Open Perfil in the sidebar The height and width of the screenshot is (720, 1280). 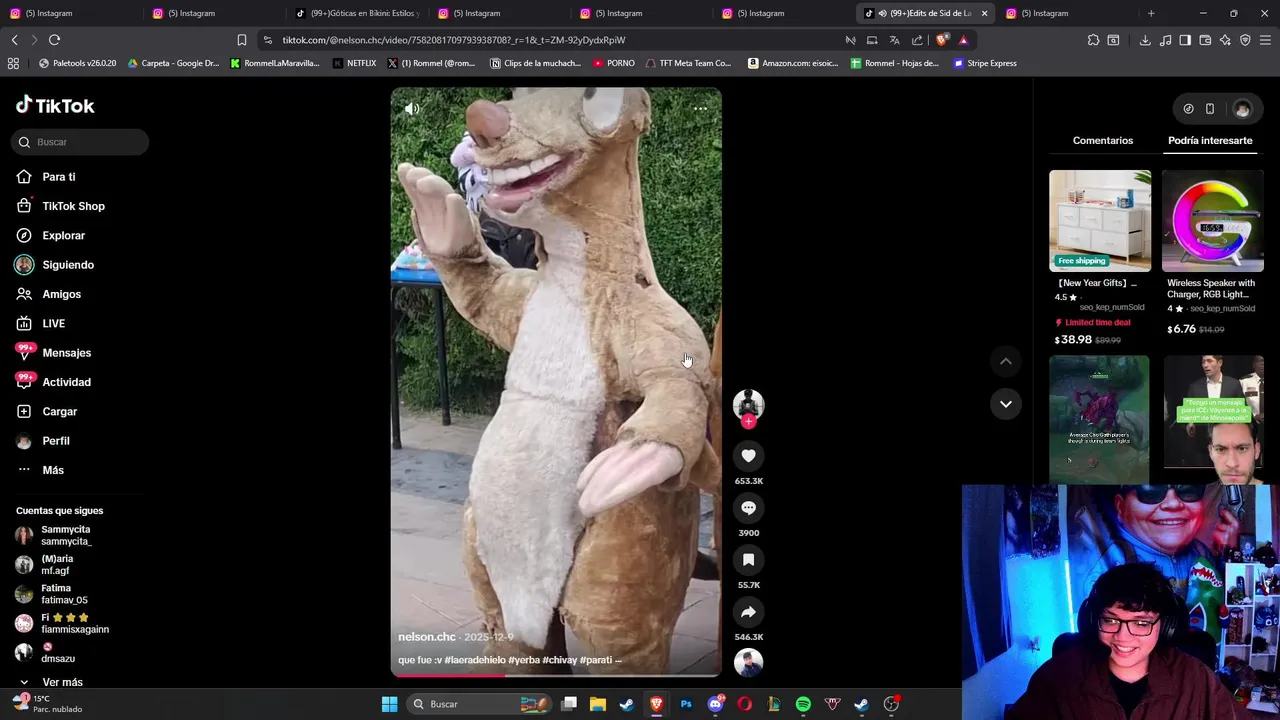click(x=55, y=441)
